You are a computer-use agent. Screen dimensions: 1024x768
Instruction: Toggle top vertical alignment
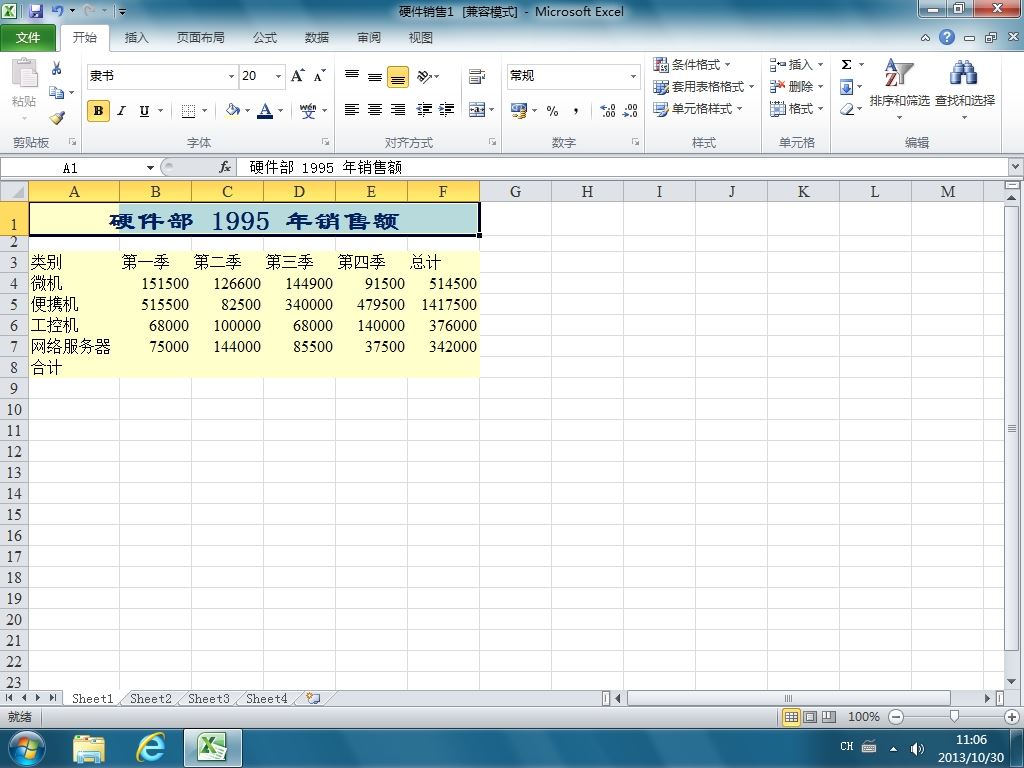click(x=352, y=76)
